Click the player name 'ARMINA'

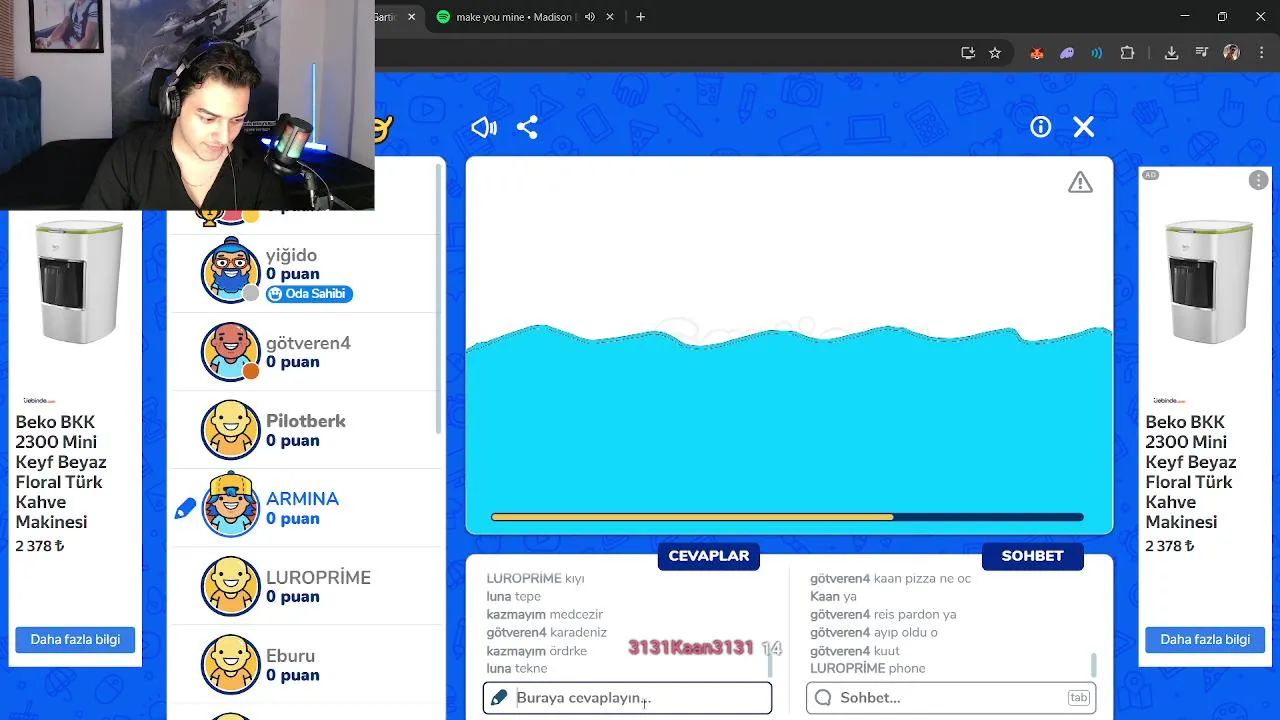[x=302, y=499]
